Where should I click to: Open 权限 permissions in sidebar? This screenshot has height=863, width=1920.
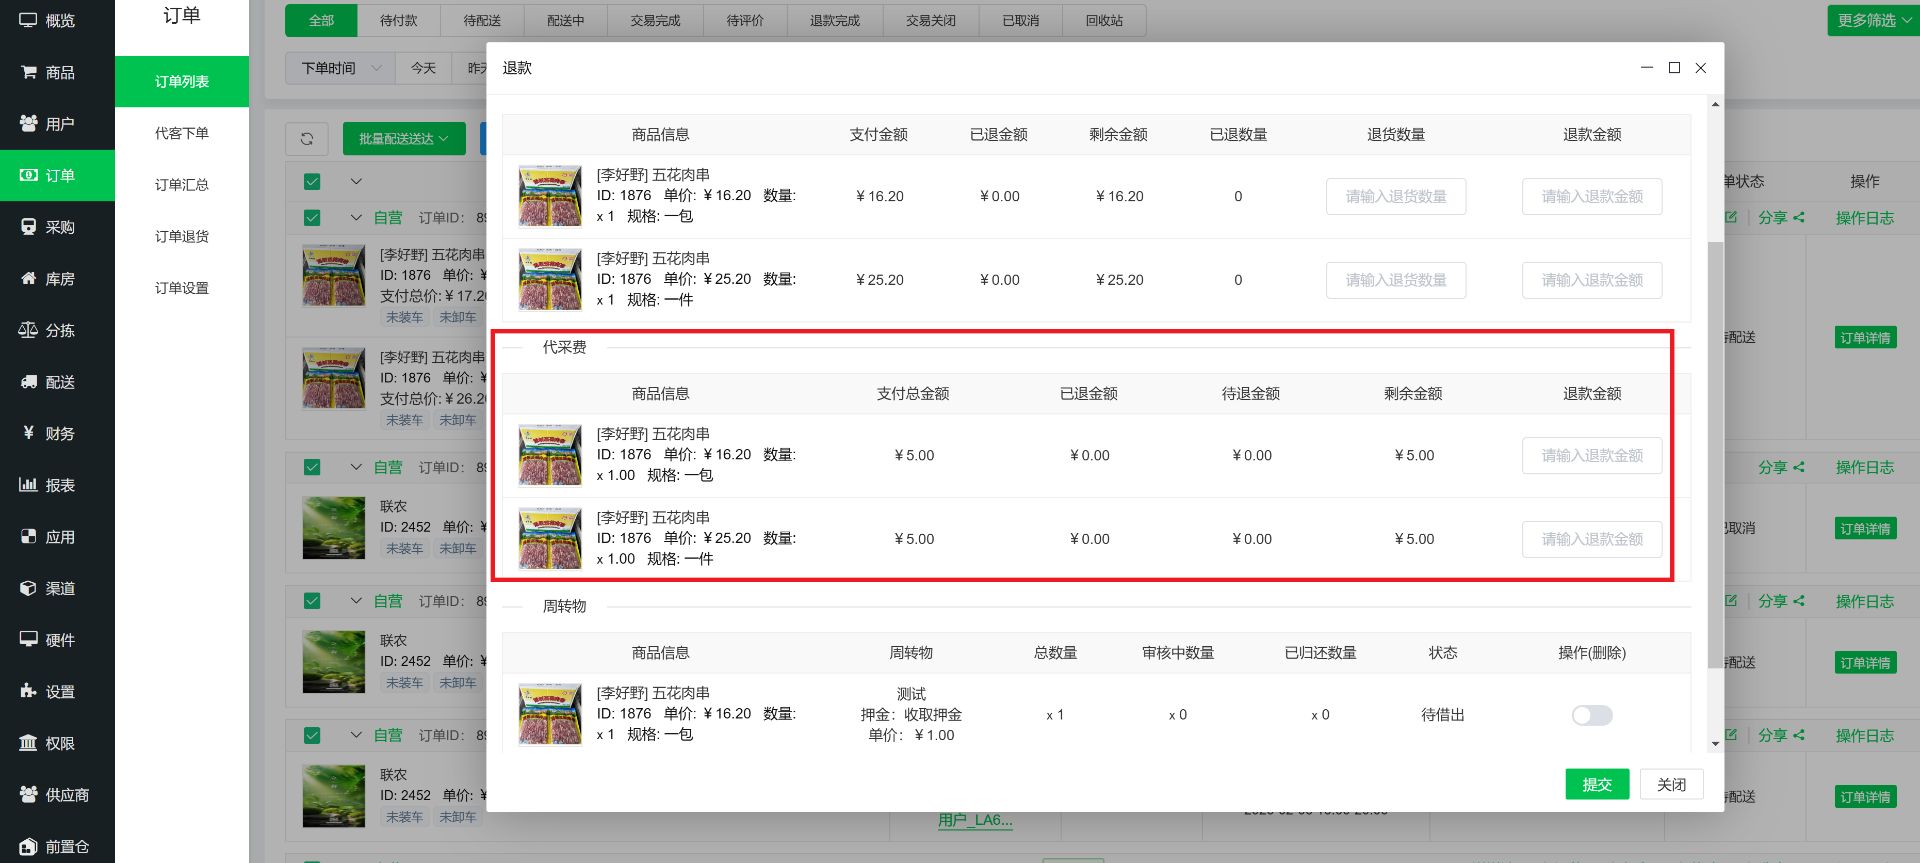(x=57, y=743)
